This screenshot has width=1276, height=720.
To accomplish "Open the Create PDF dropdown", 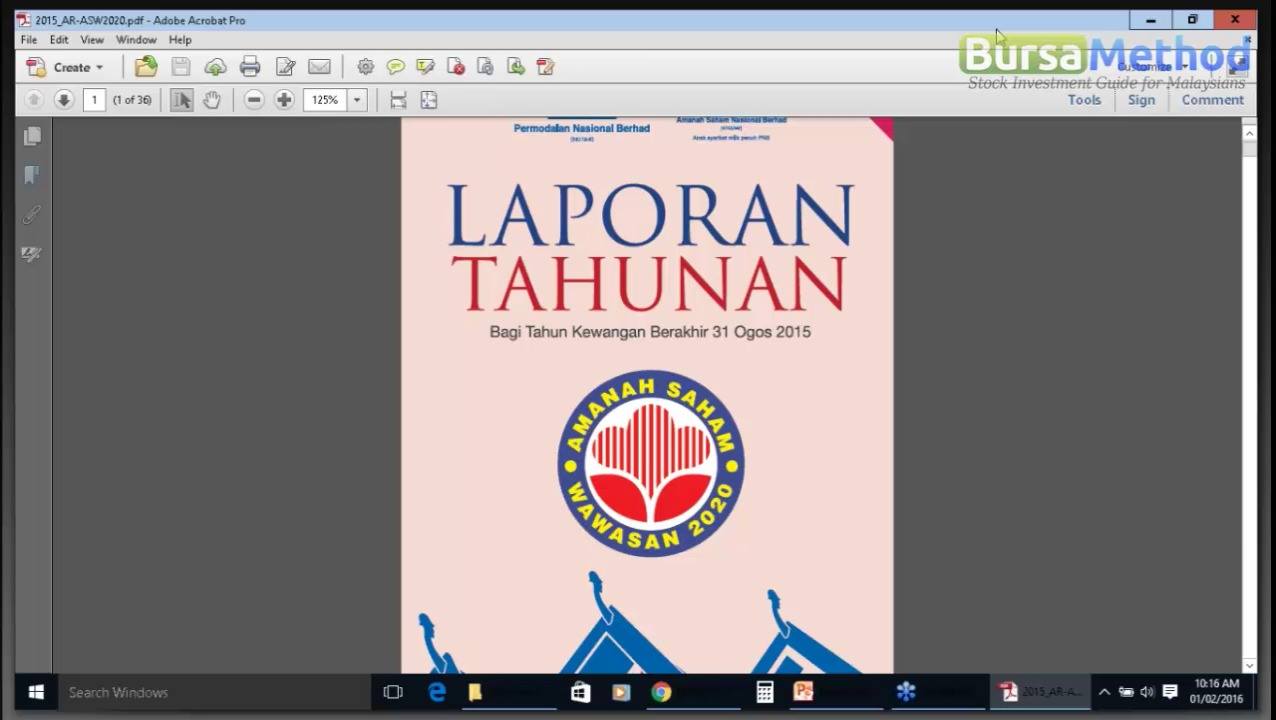I will tap(65, 67).
